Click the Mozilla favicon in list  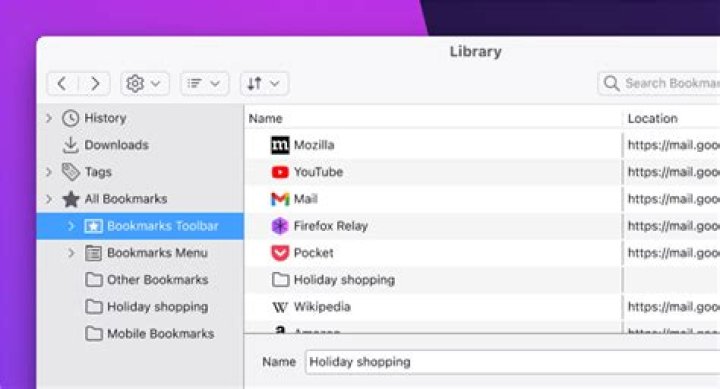280,145
